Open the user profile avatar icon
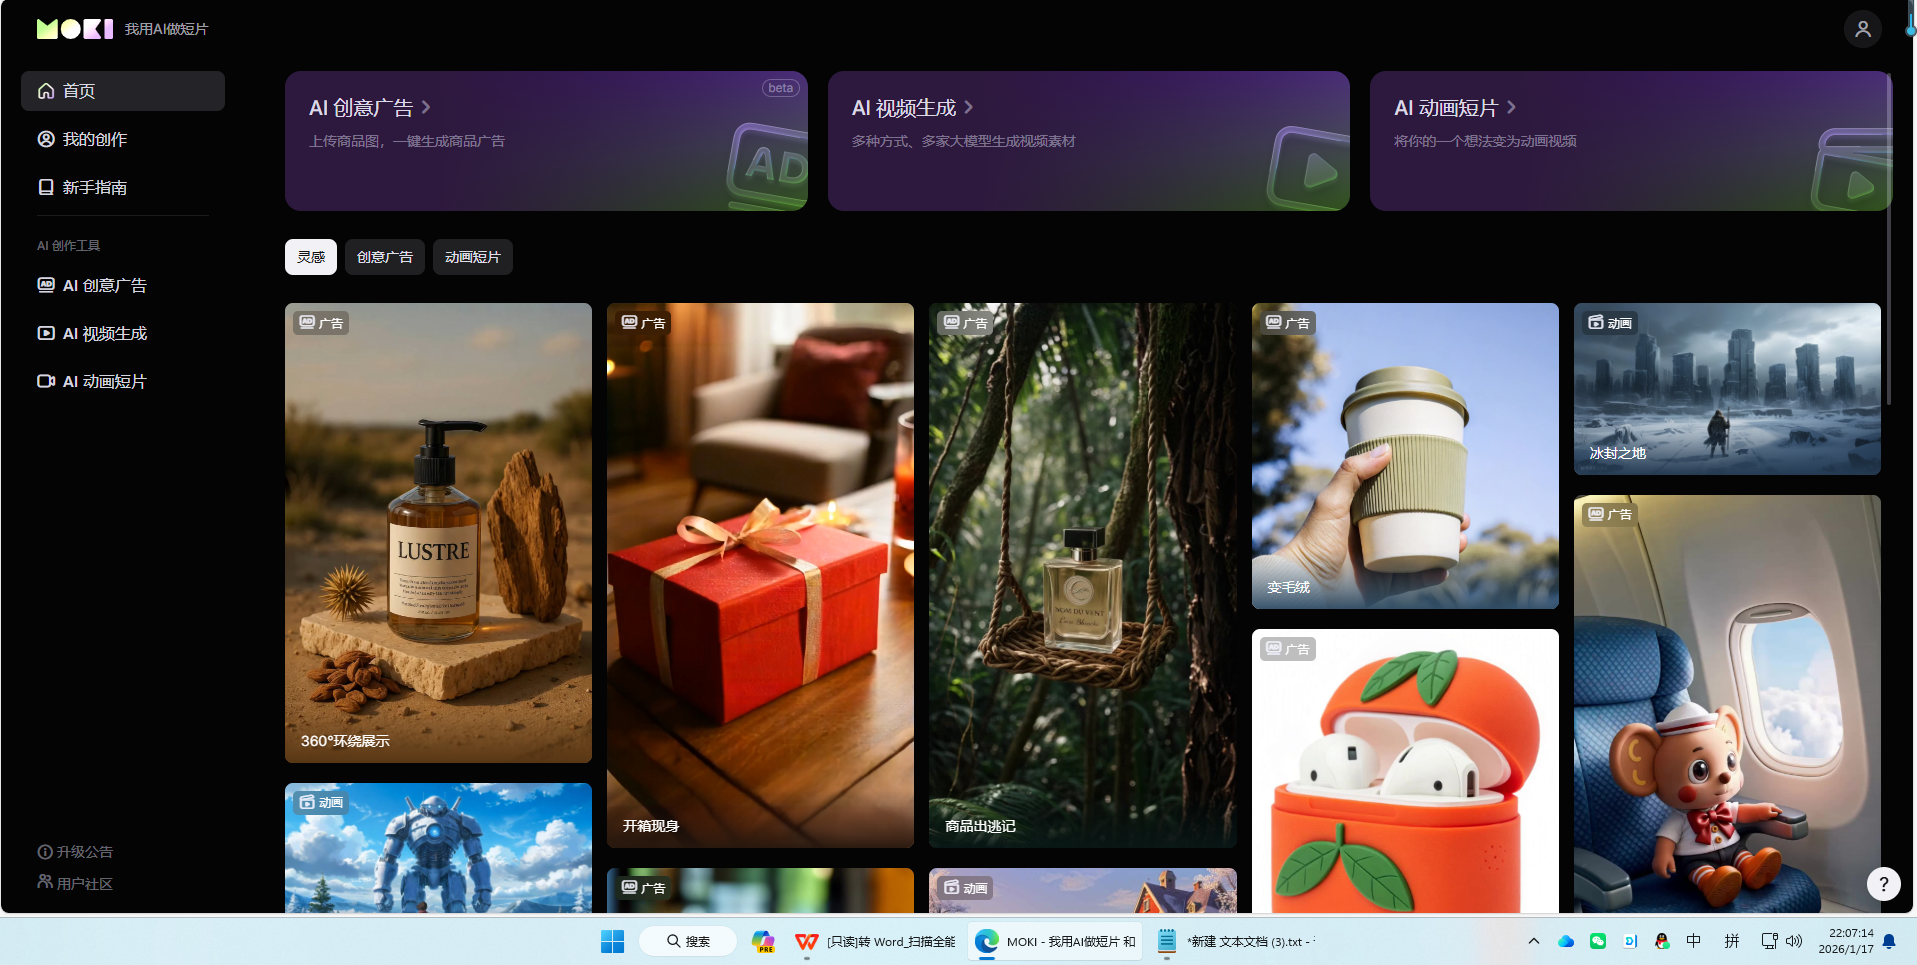 pyautogui.click(x=1862, y=29)
